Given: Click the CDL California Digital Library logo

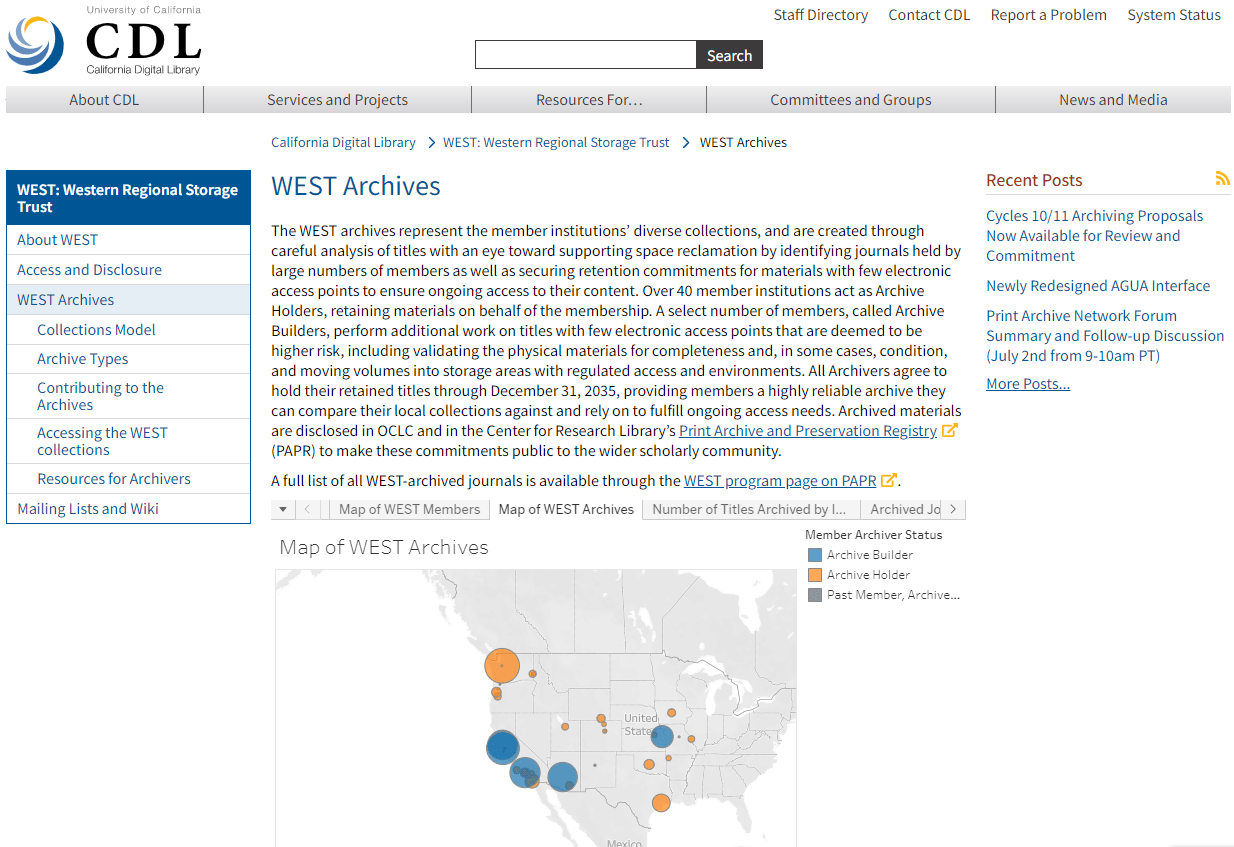Looking at the screenshot, I should pos(104,41).
